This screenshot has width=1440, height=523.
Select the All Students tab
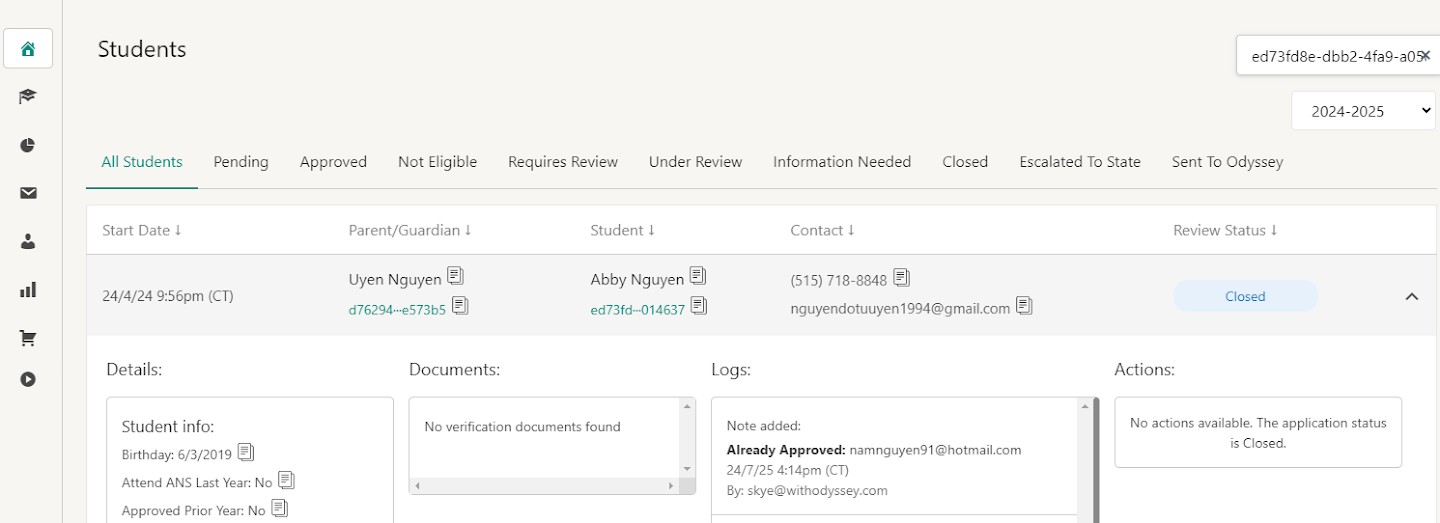click(142, 162)
